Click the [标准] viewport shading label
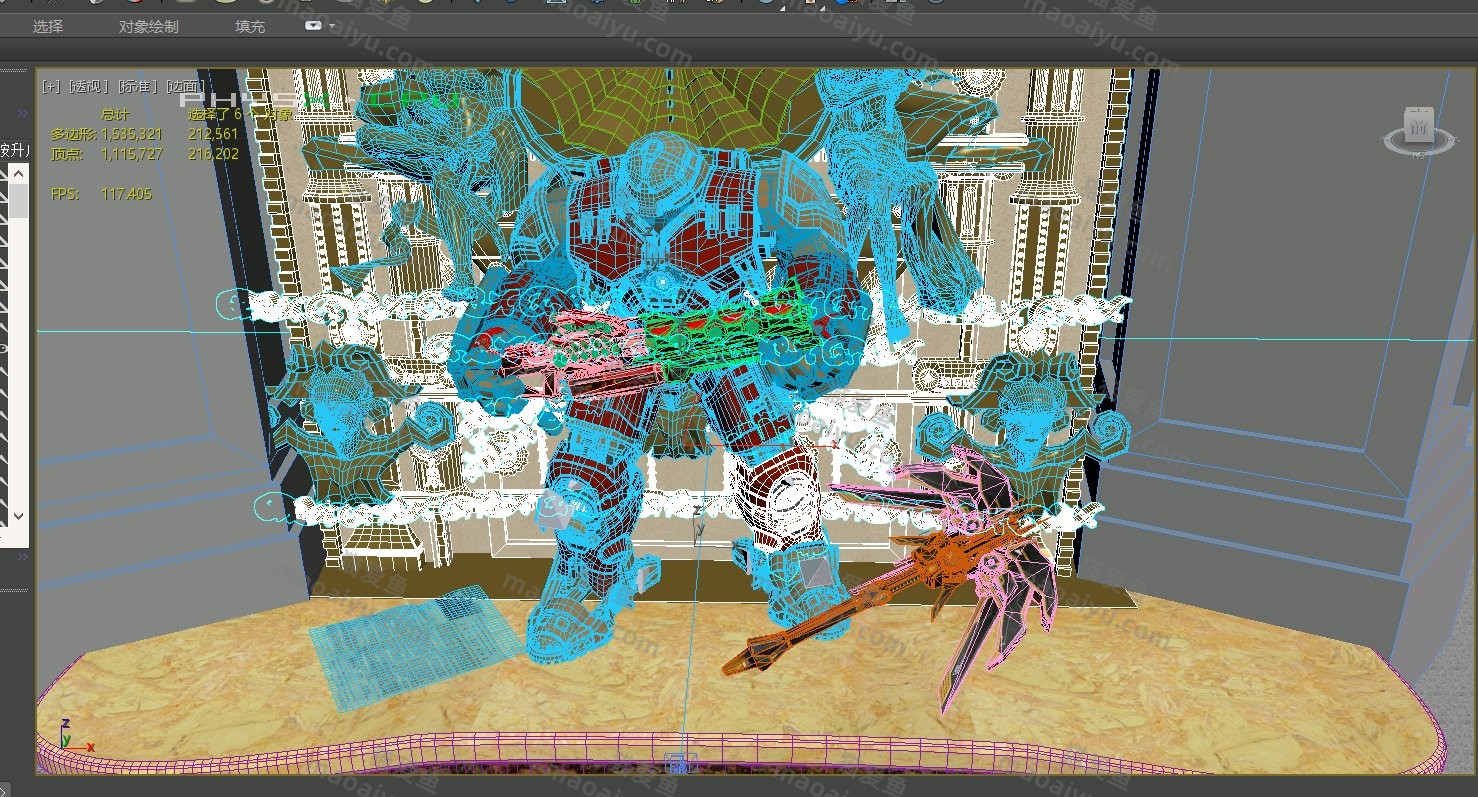This screenshot has height=797, width=1478. (139, 87)
